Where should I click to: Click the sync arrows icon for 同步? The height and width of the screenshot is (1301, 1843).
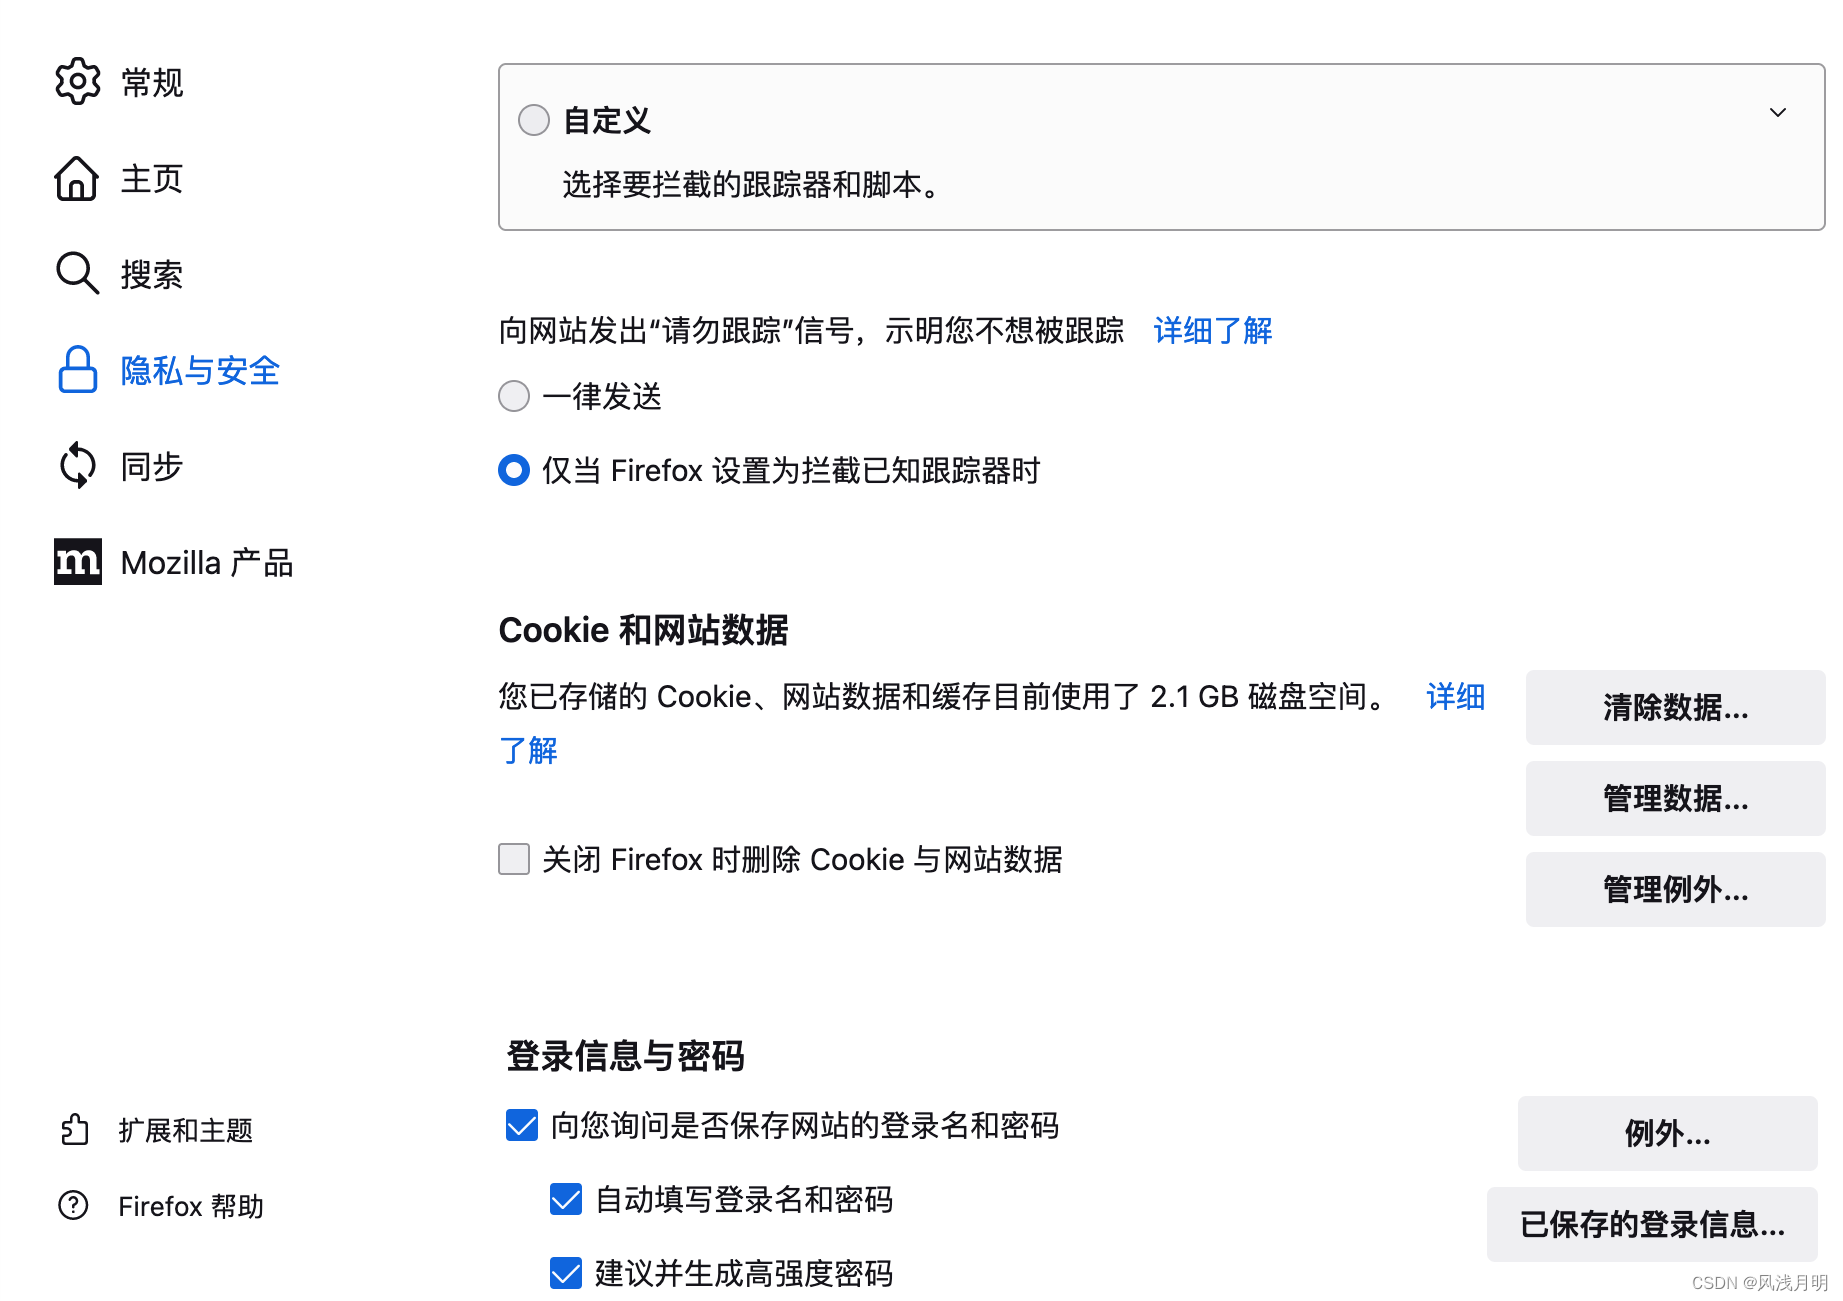[77, 465]
